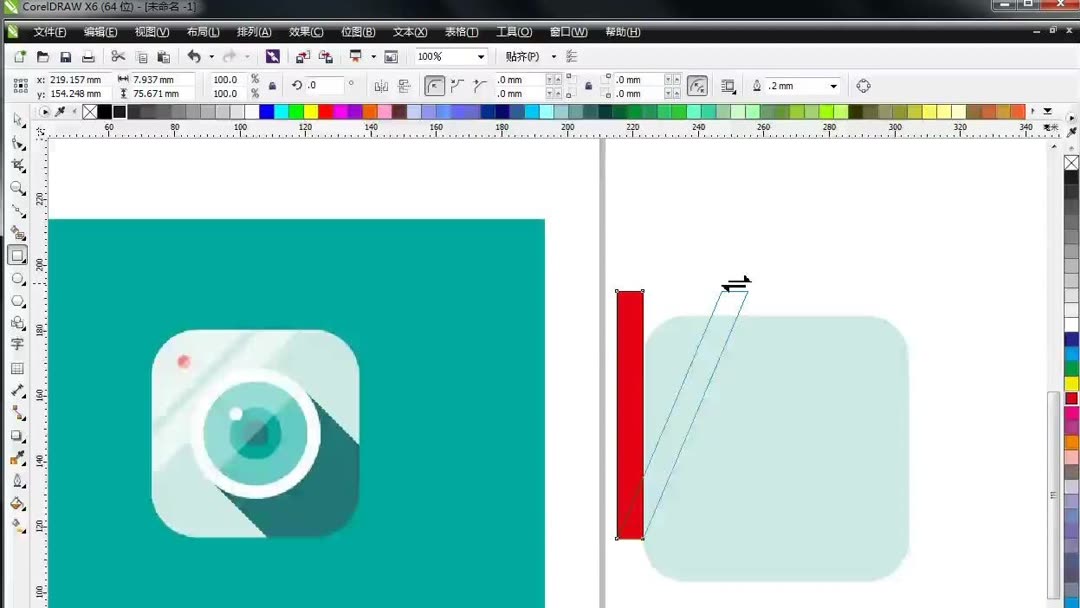Screen dimensions: 1080x608
Task: Select the Table tool
Action: click(x=18, y=368)
